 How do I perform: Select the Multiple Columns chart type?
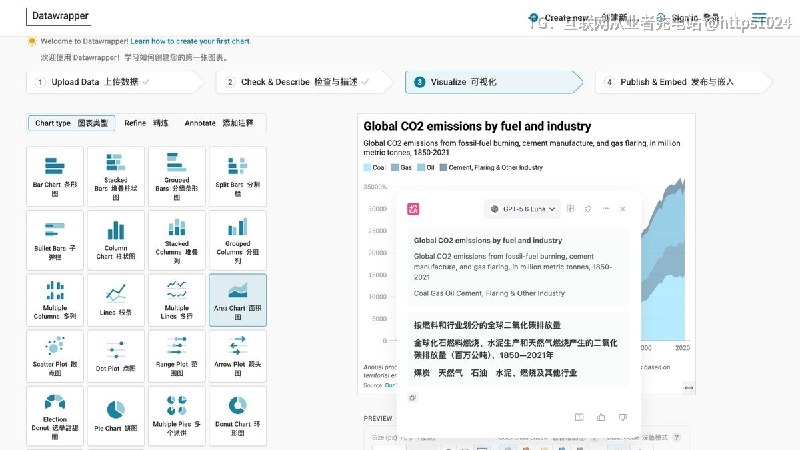click(x=55, y=300)
